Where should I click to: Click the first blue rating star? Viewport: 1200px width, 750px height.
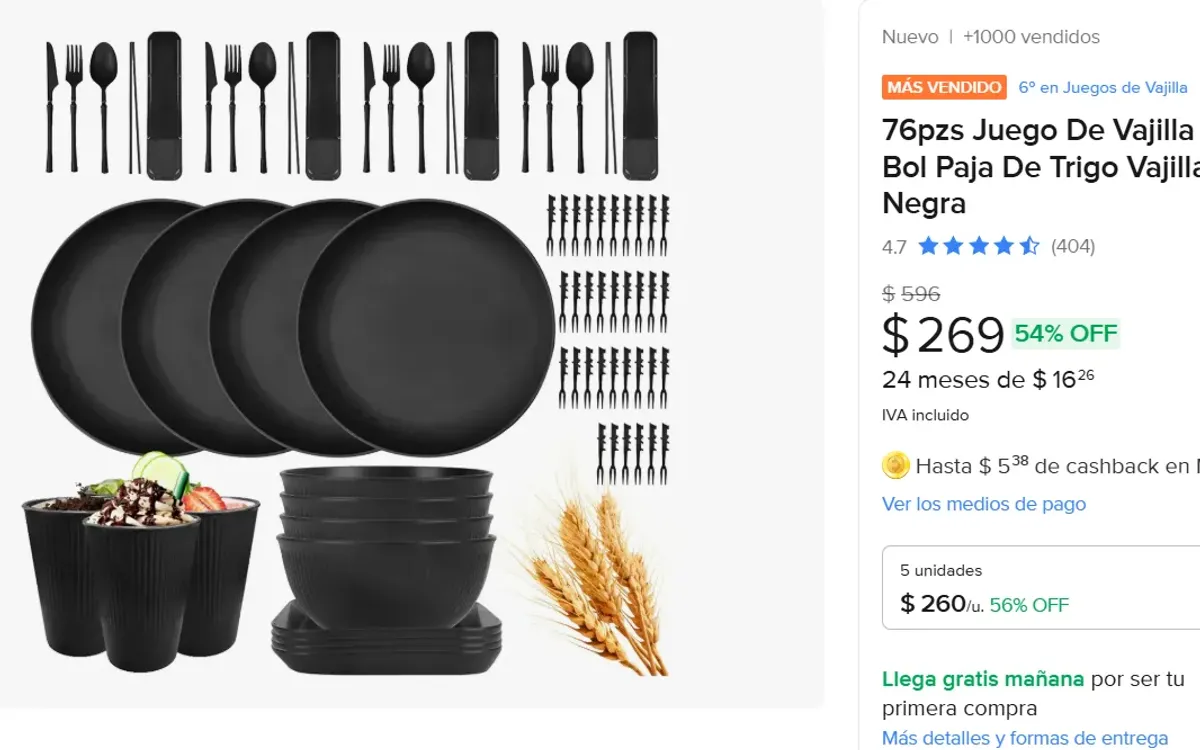(929, 246)
